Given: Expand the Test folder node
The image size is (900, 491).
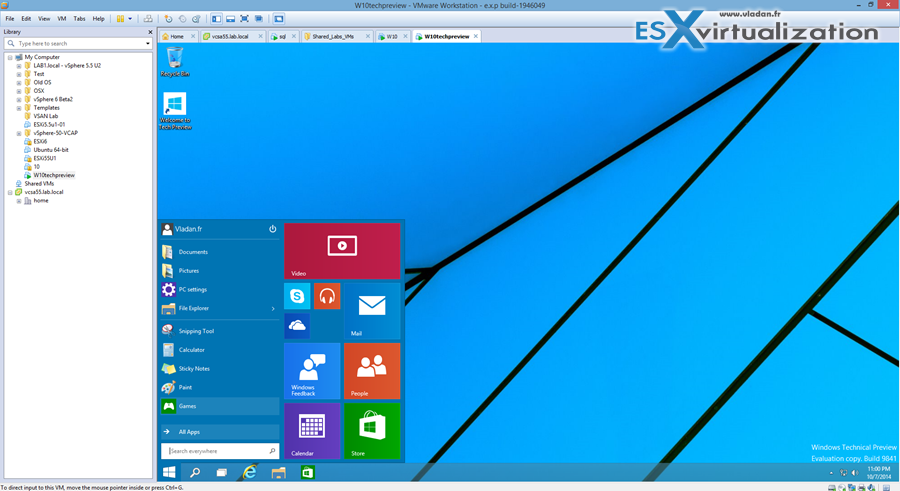Looking at the screenshot, I should (x=19, y=74).
